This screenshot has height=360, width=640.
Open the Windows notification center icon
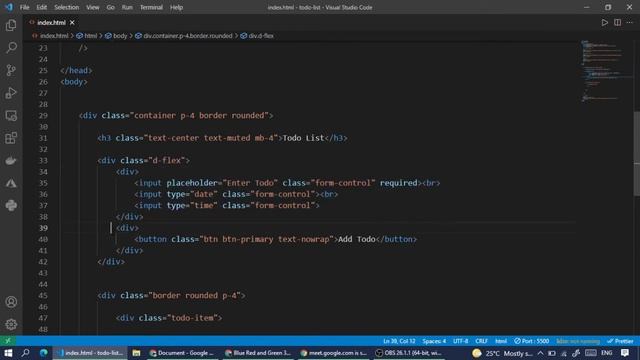click(x=625, y=353)
